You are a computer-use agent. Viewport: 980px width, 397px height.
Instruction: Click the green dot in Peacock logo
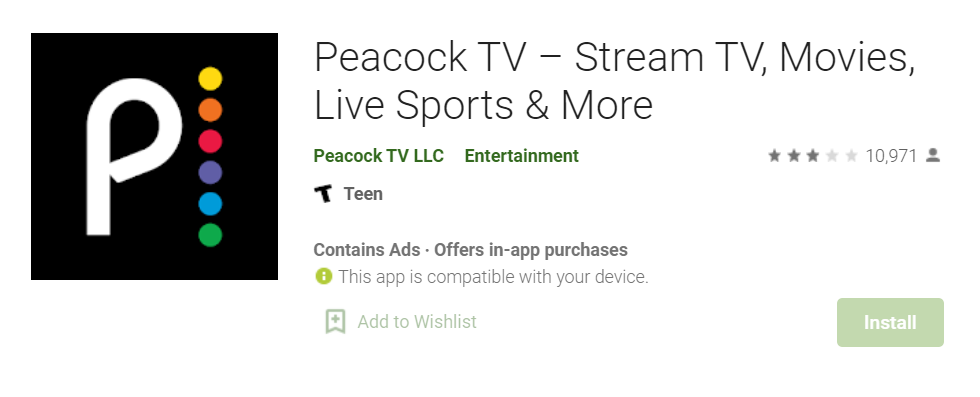tap(210, 235)
